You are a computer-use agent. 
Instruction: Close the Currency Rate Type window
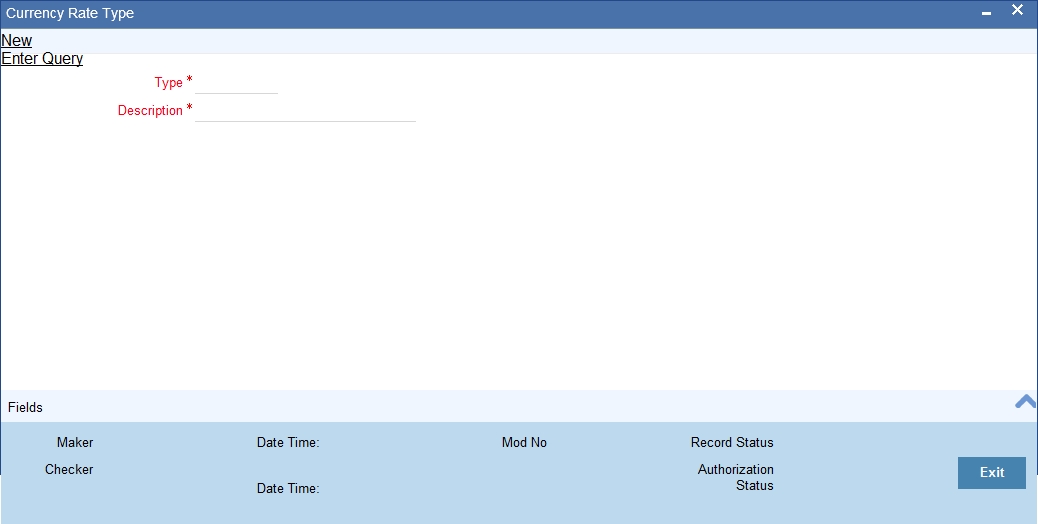[1017, 10]
